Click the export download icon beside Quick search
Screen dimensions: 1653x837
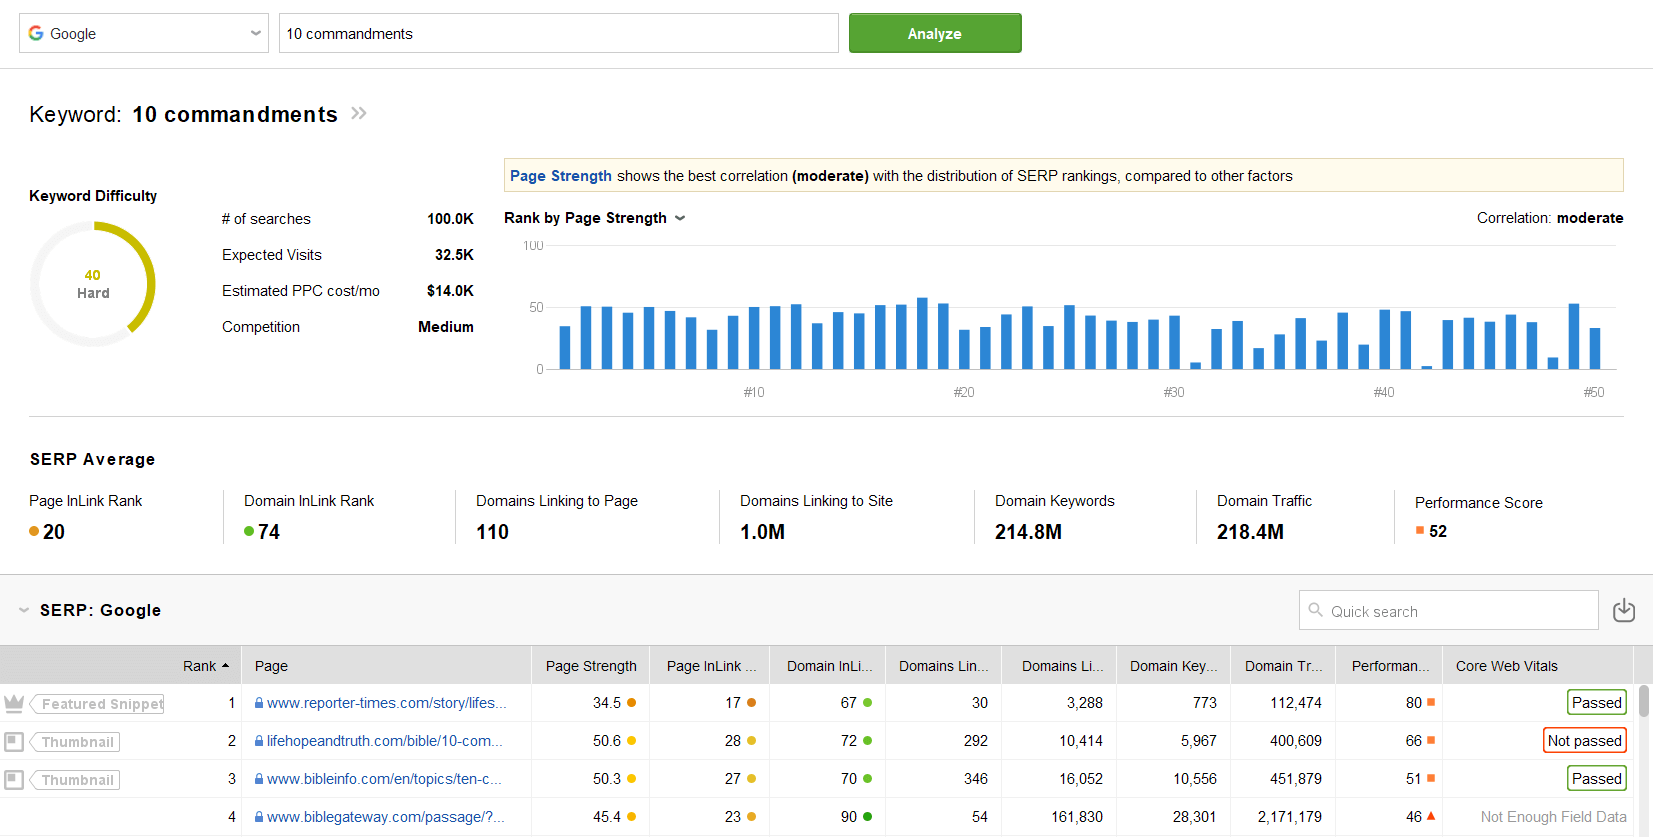pyautogui.click(x=1623, y=610)
